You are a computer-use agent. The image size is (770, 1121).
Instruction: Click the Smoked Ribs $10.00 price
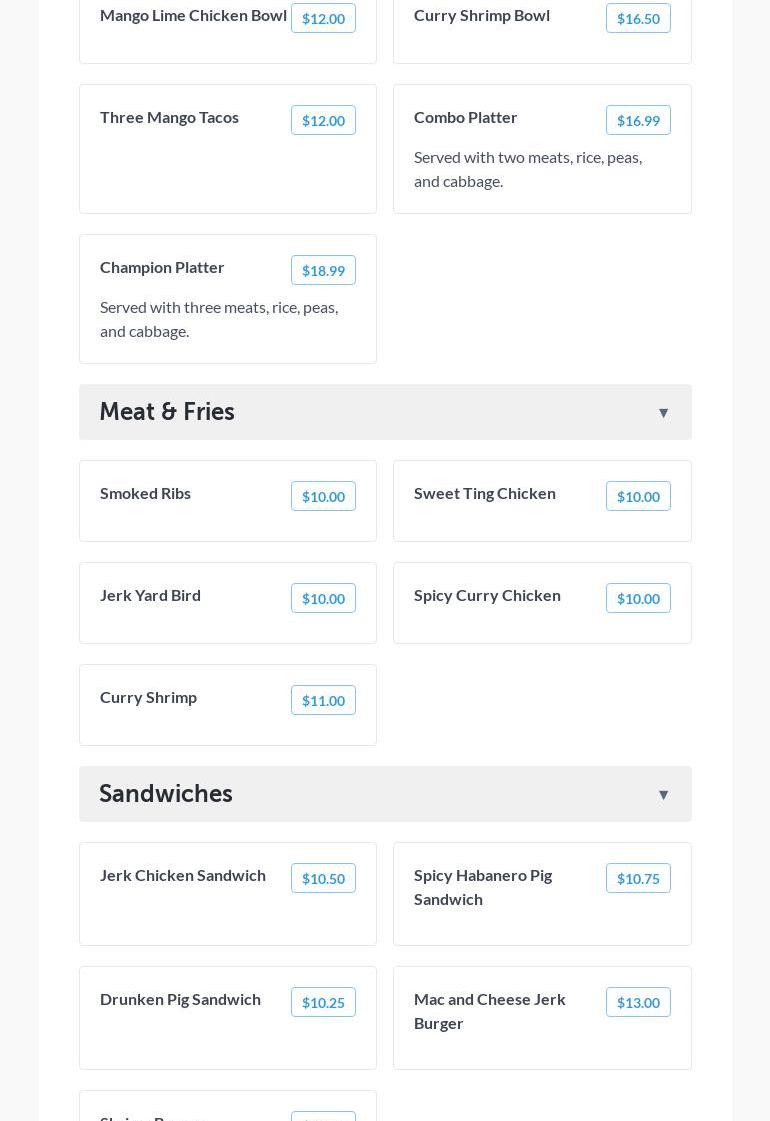323,497
